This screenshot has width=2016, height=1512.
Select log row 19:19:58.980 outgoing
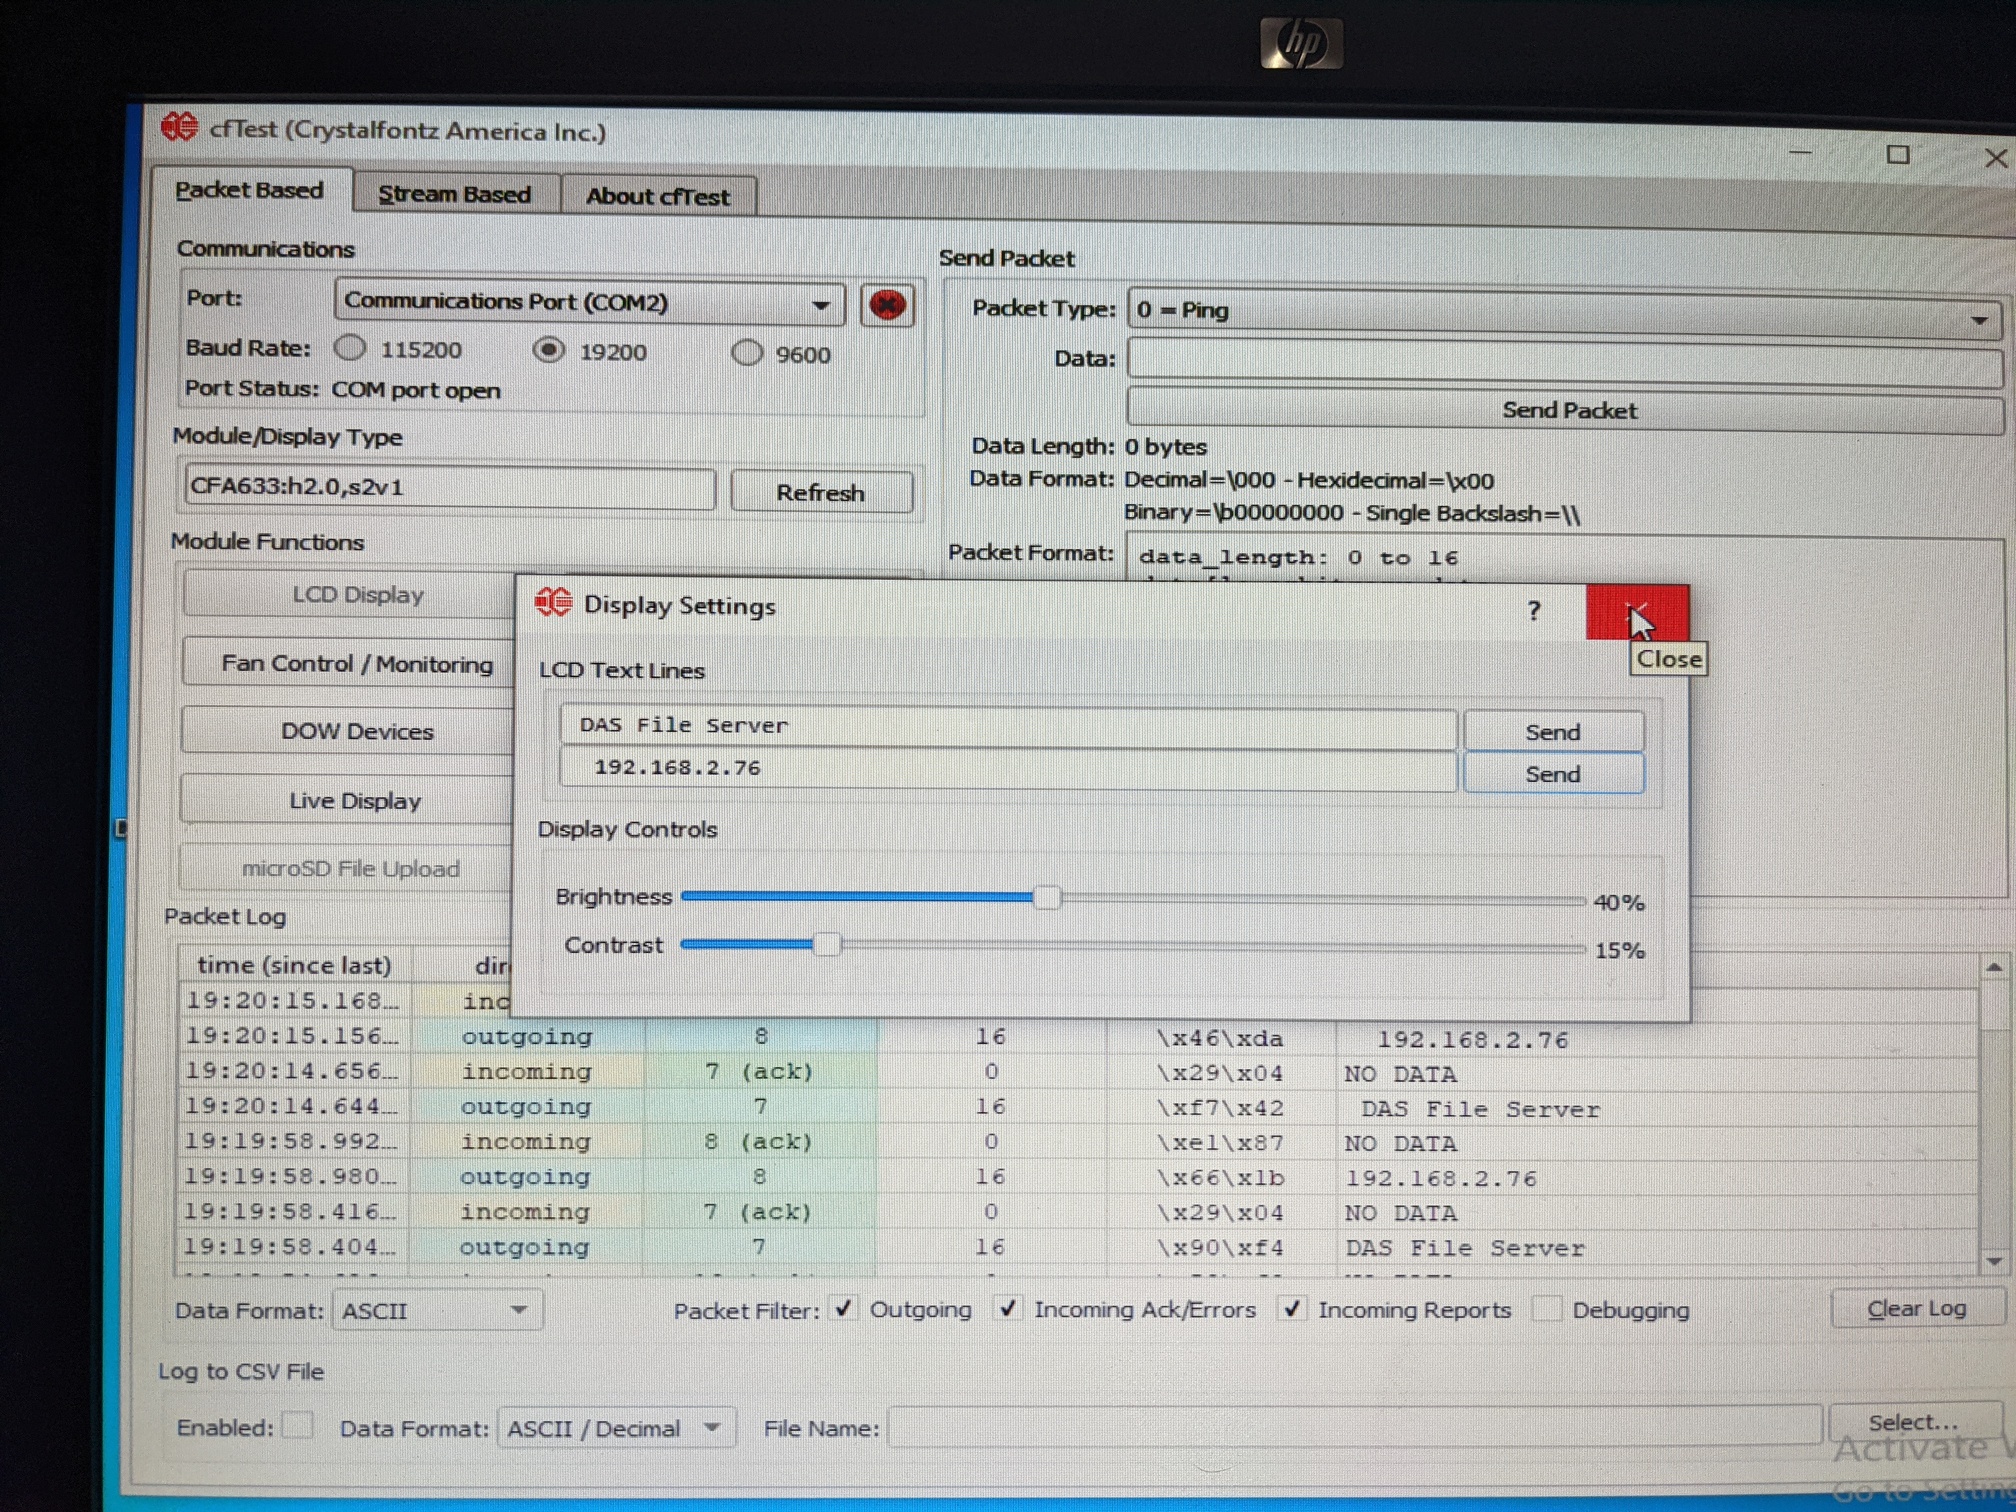1078,1177
